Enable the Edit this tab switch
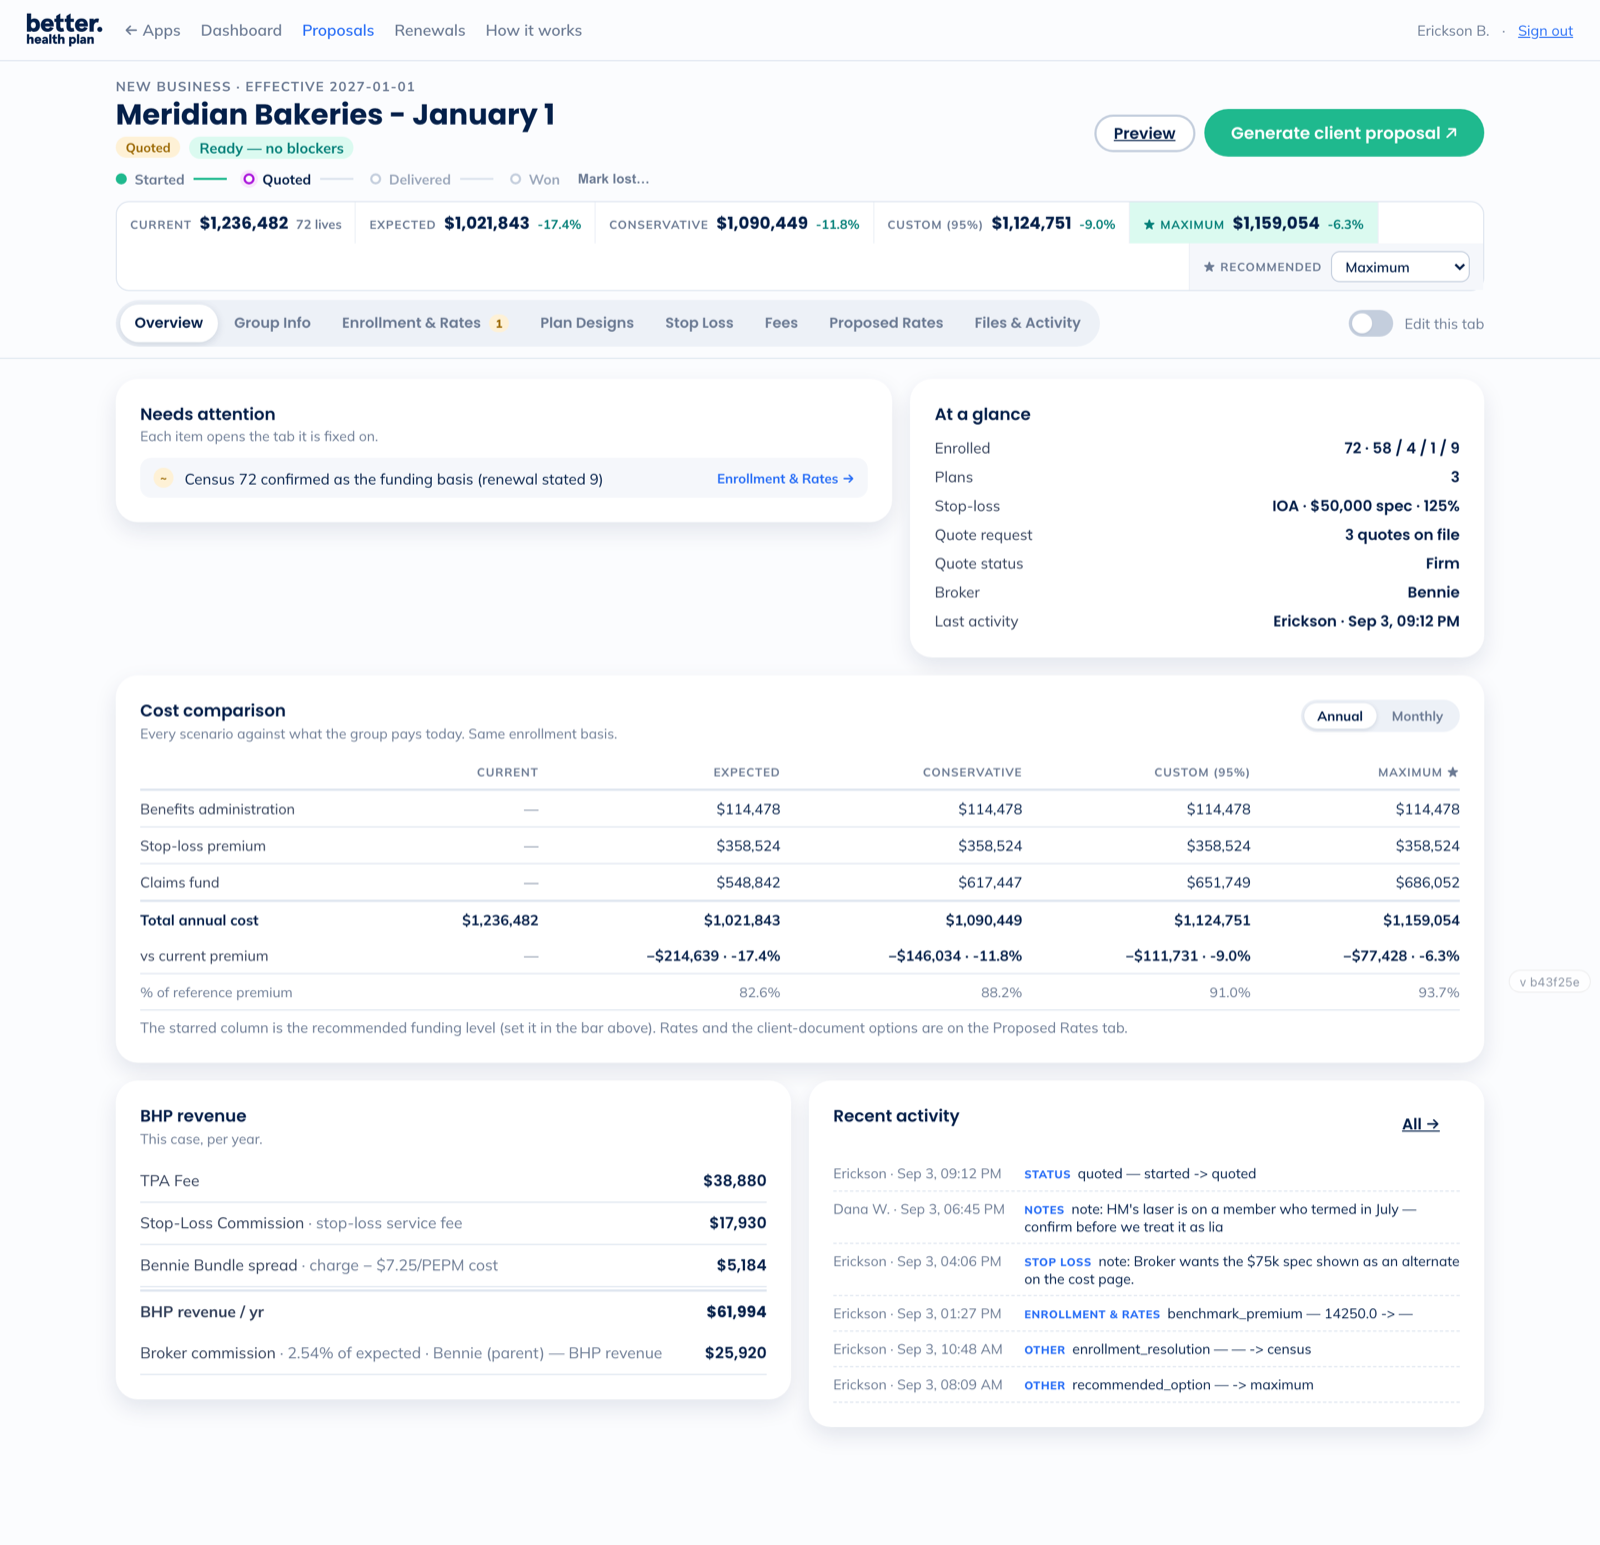Image resolution: width=1600 pixels, height=1545 pixels. pyautogui.click(x=1370, y=323)
